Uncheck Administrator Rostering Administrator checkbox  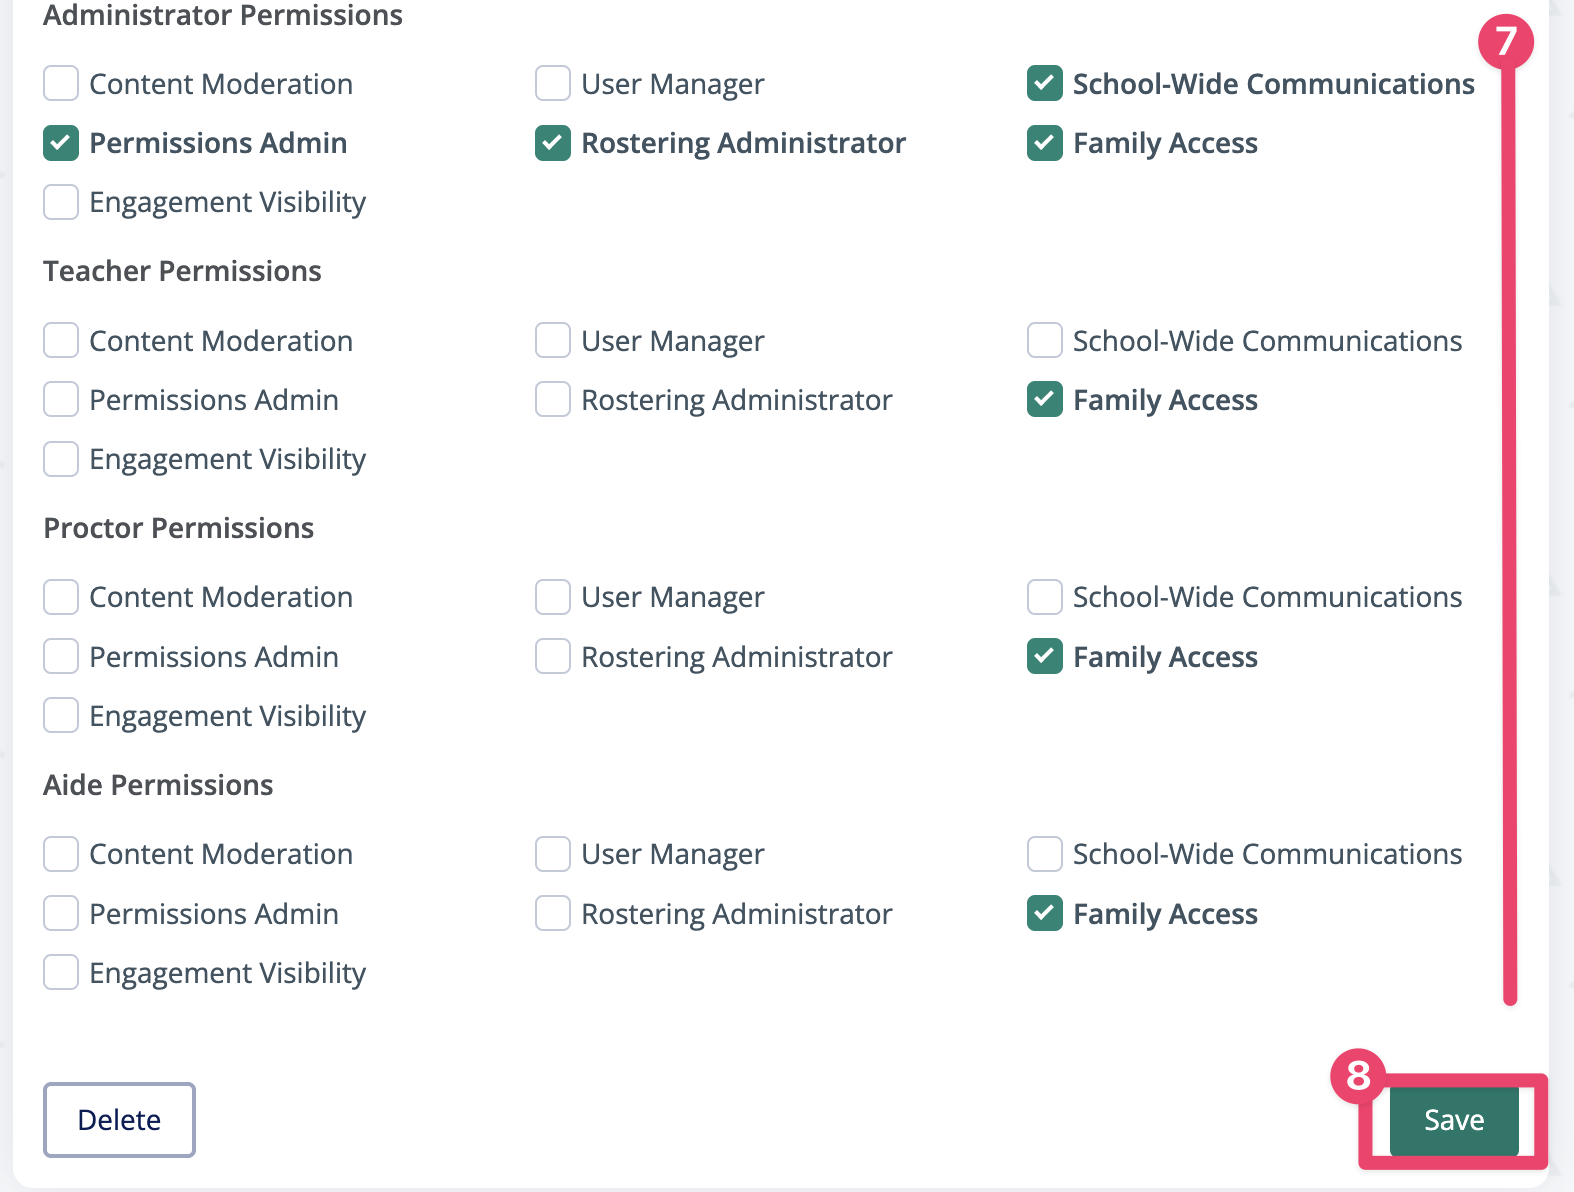coord(553,143)
